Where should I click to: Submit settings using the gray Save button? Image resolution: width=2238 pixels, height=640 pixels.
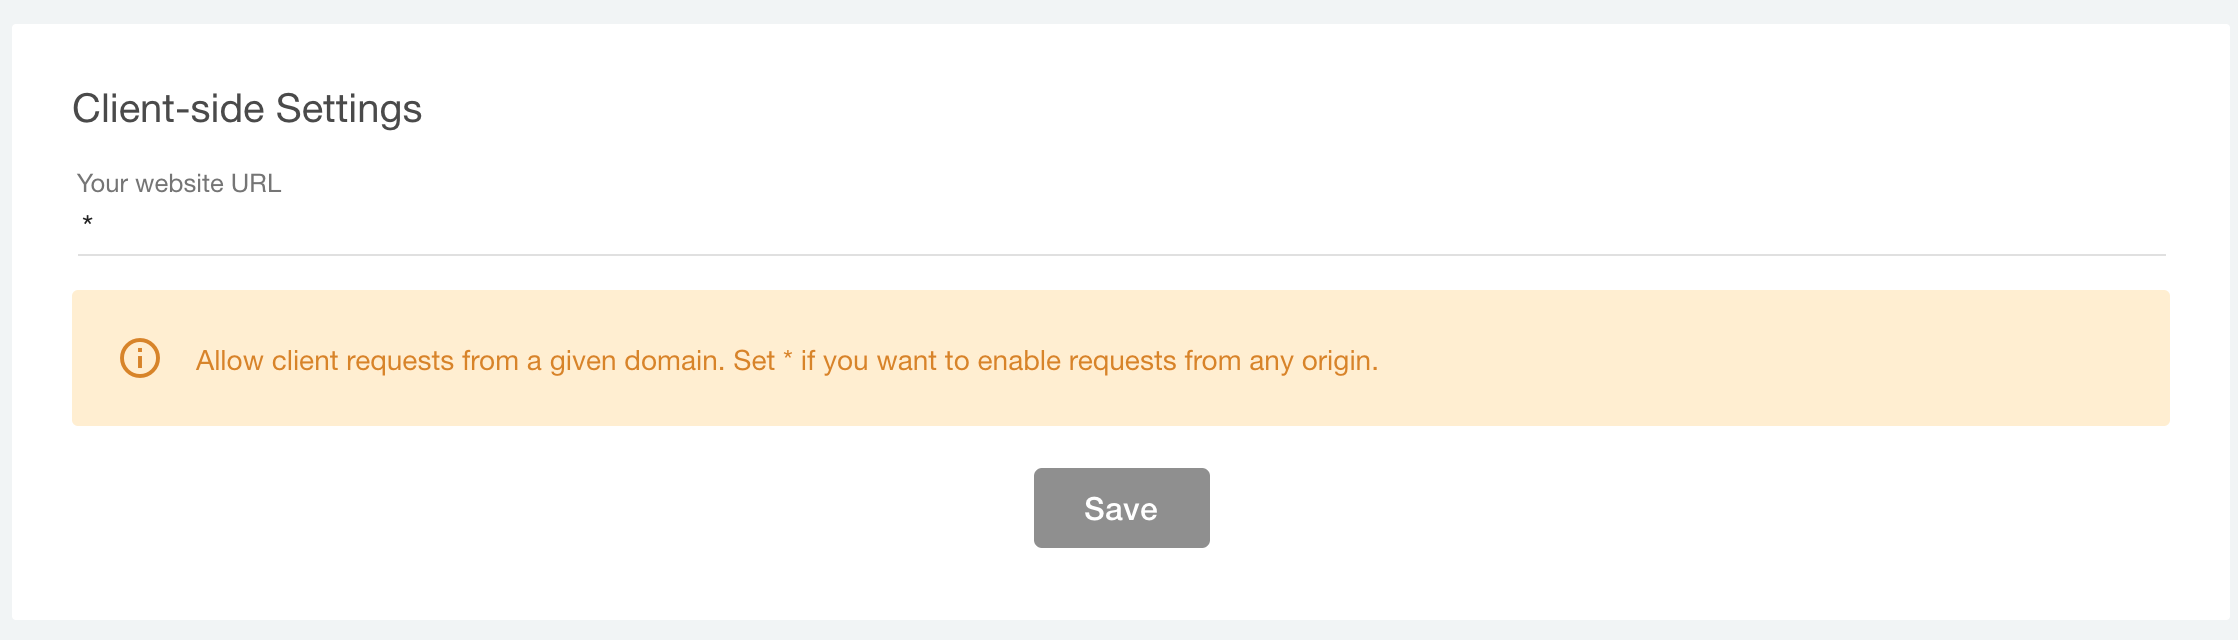click(x=1120, y=507)
